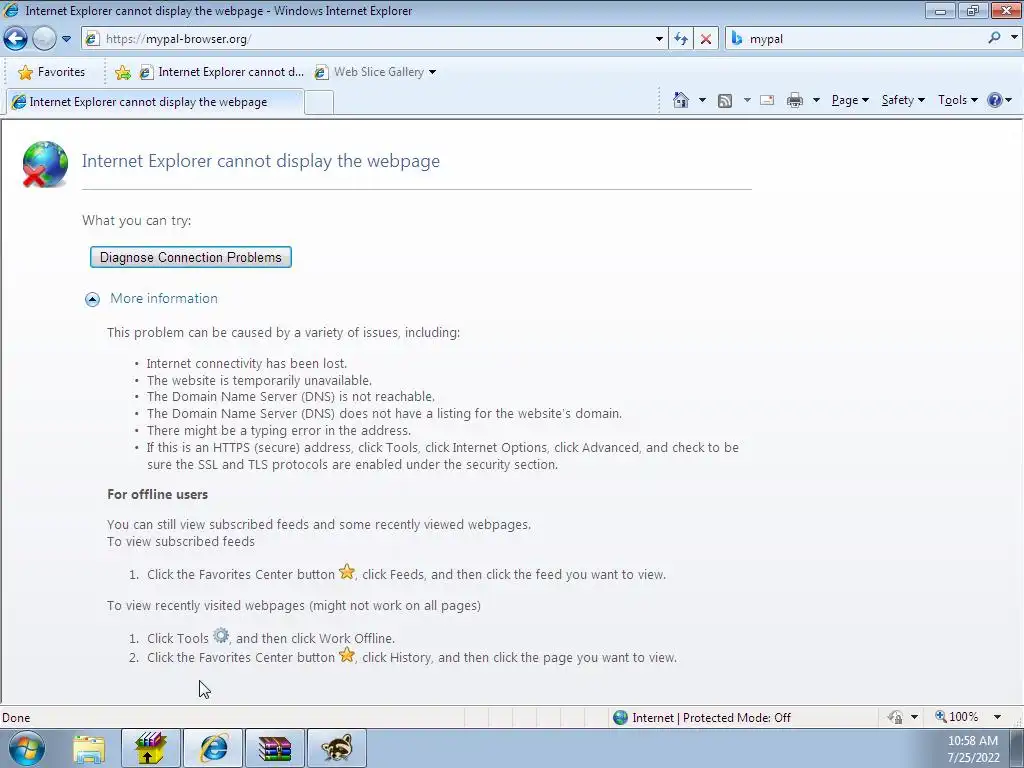Expand the status bar security dropdown arrow

point(914,717)
